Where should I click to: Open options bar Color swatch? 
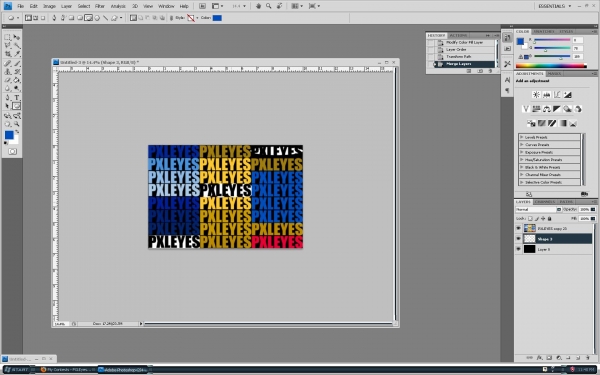pos(217,18)
